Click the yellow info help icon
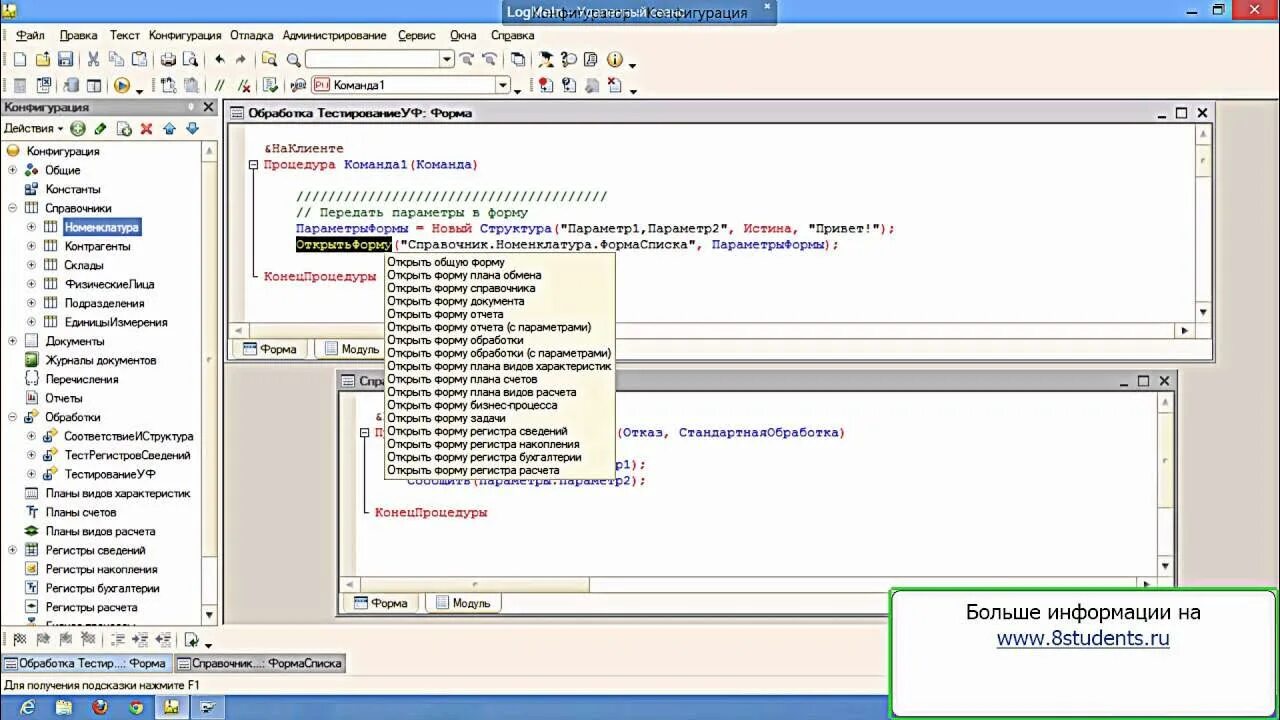 pyautogui.click(x=614, y=60)
